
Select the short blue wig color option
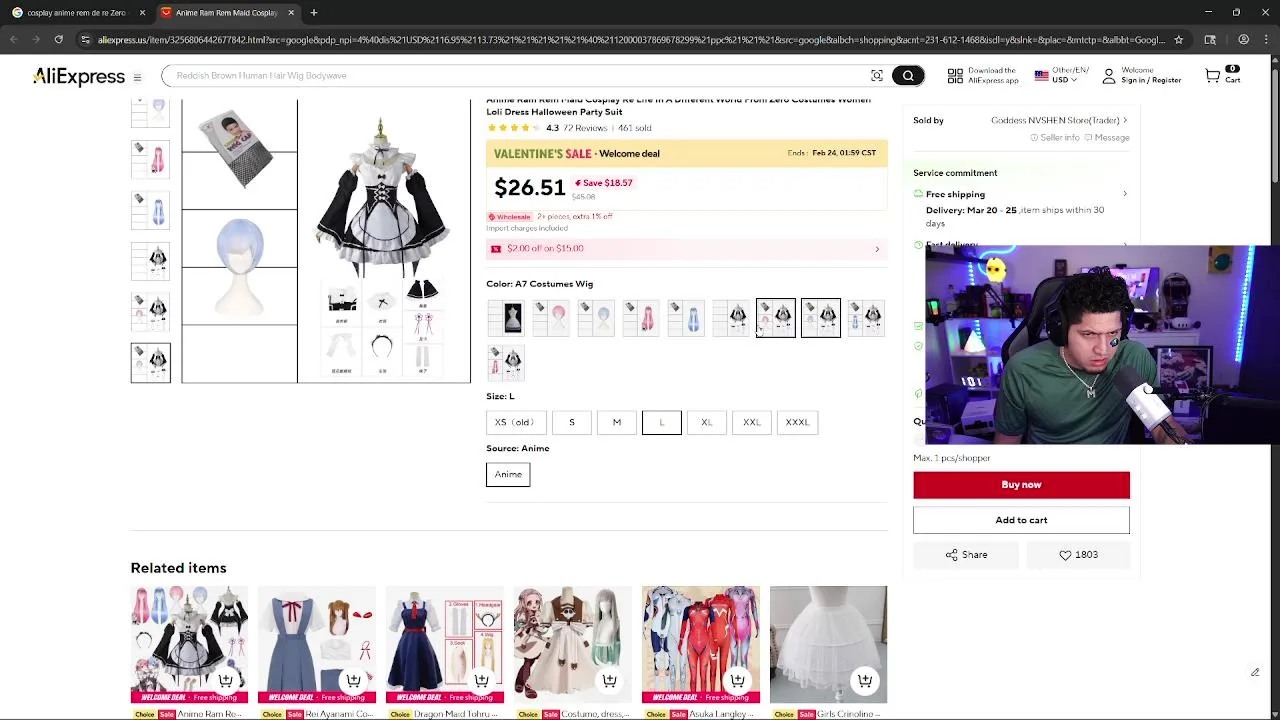[x=596, y=318]
